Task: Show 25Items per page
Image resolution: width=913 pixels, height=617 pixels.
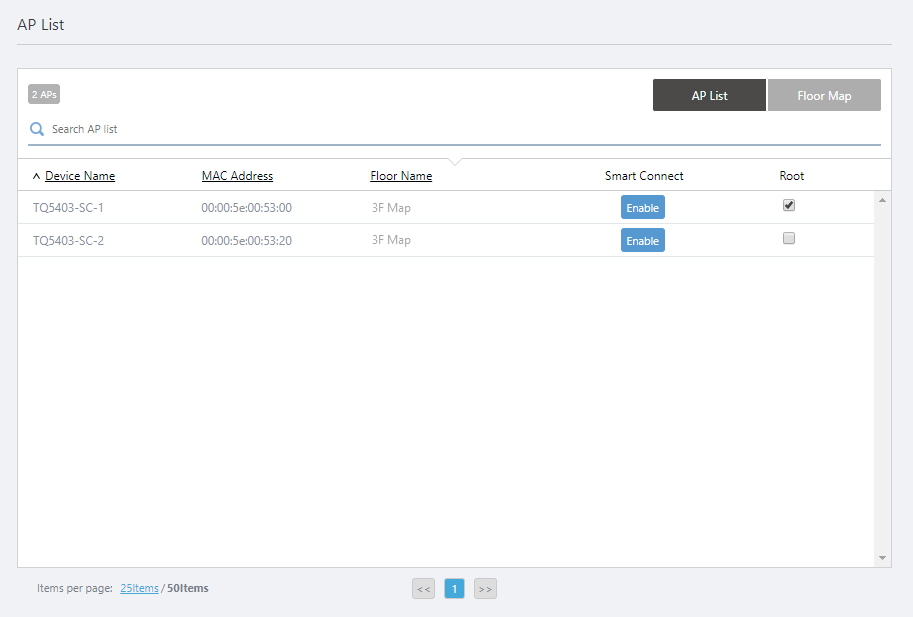Action: pyautogui.click(x=139, y=588)
